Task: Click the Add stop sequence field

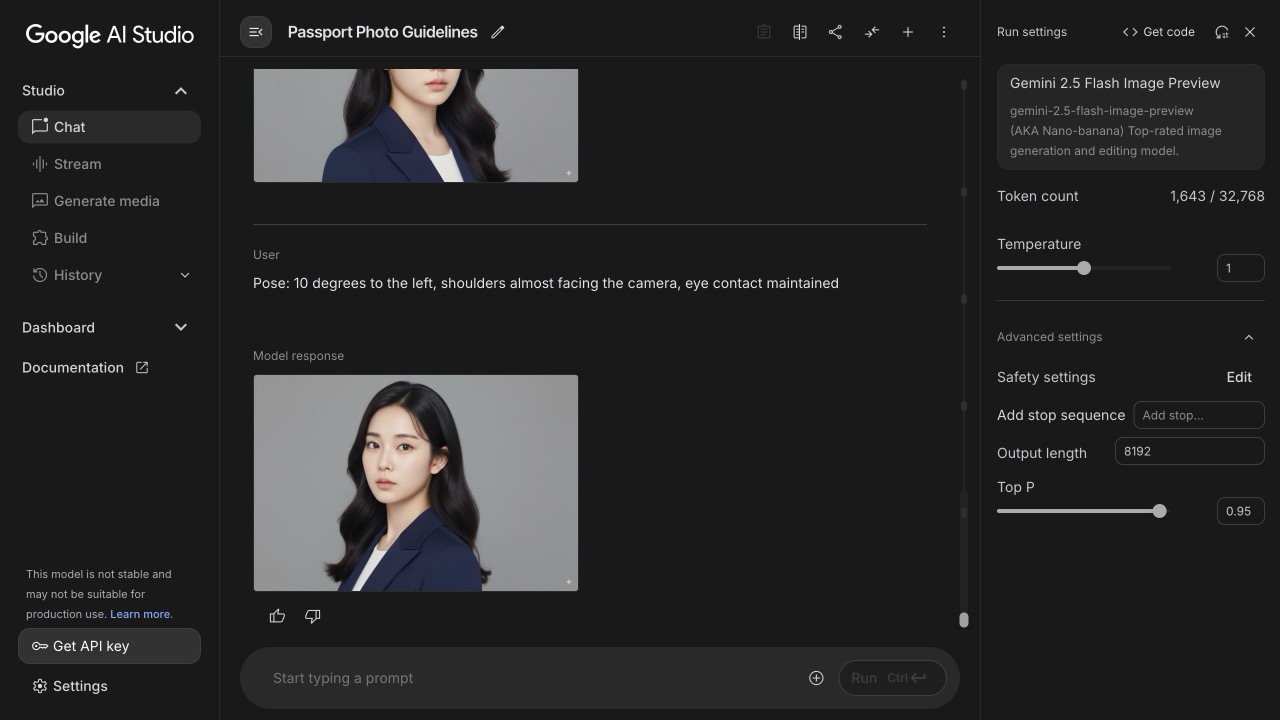Action: click(1199, 415)
